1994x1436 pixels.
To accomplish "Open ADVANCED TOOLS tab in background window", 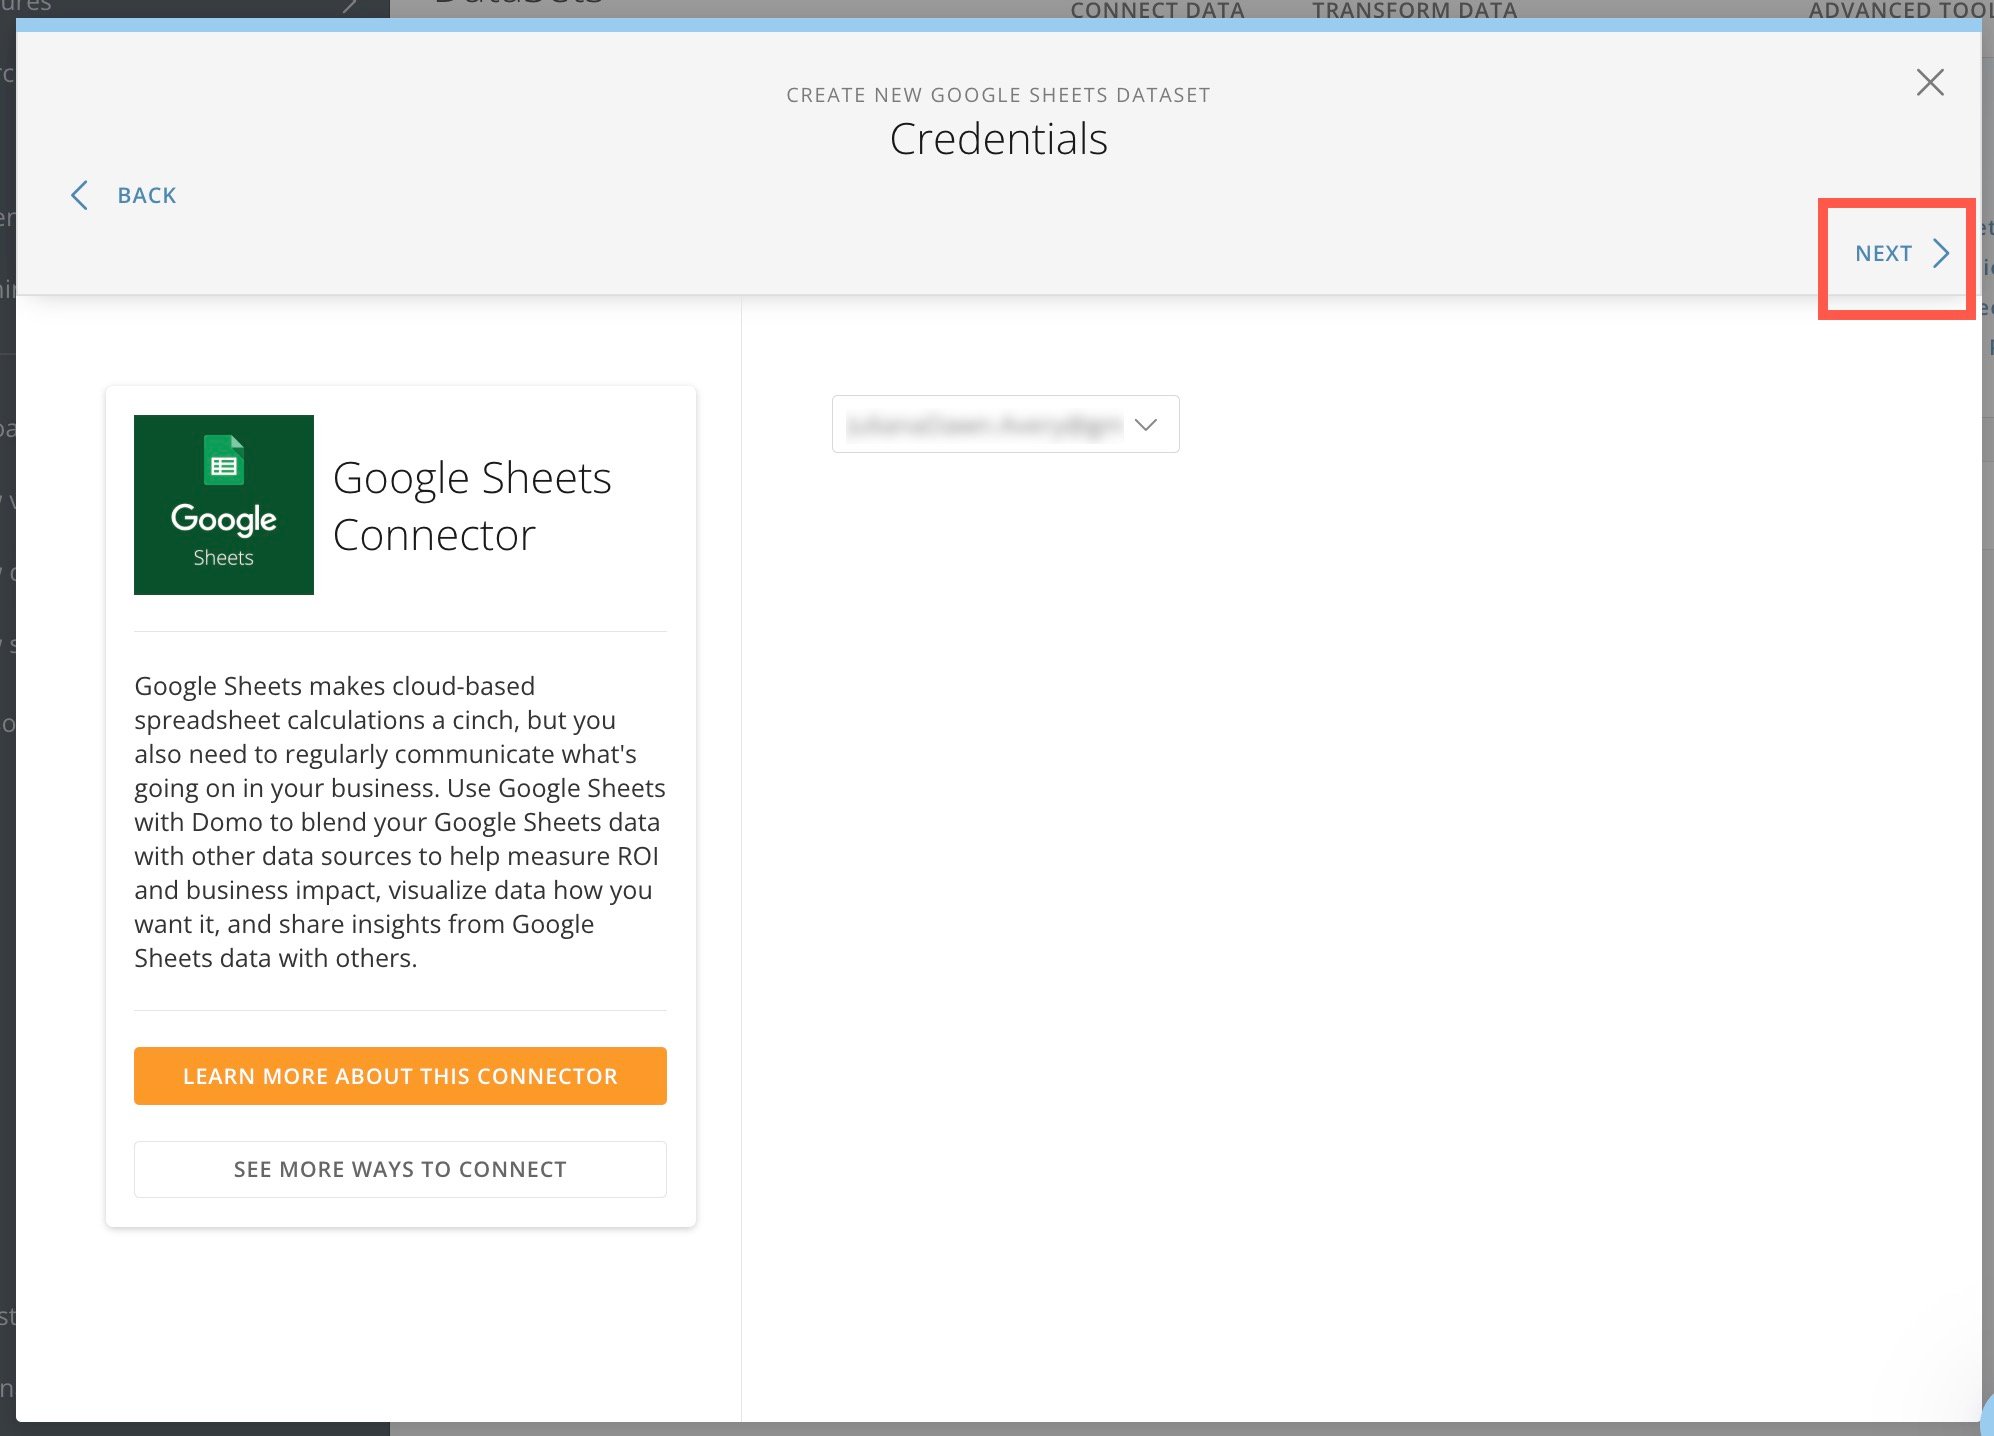I will coord(1900,10).
